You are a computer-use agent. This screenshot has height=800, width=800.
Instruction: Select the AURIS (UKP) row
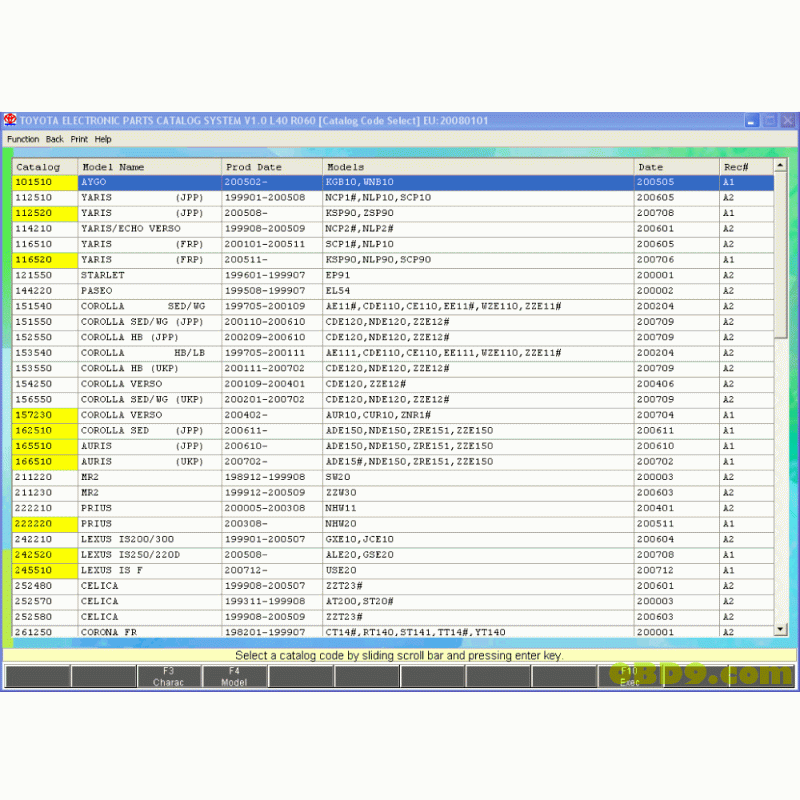coord(393,462)
